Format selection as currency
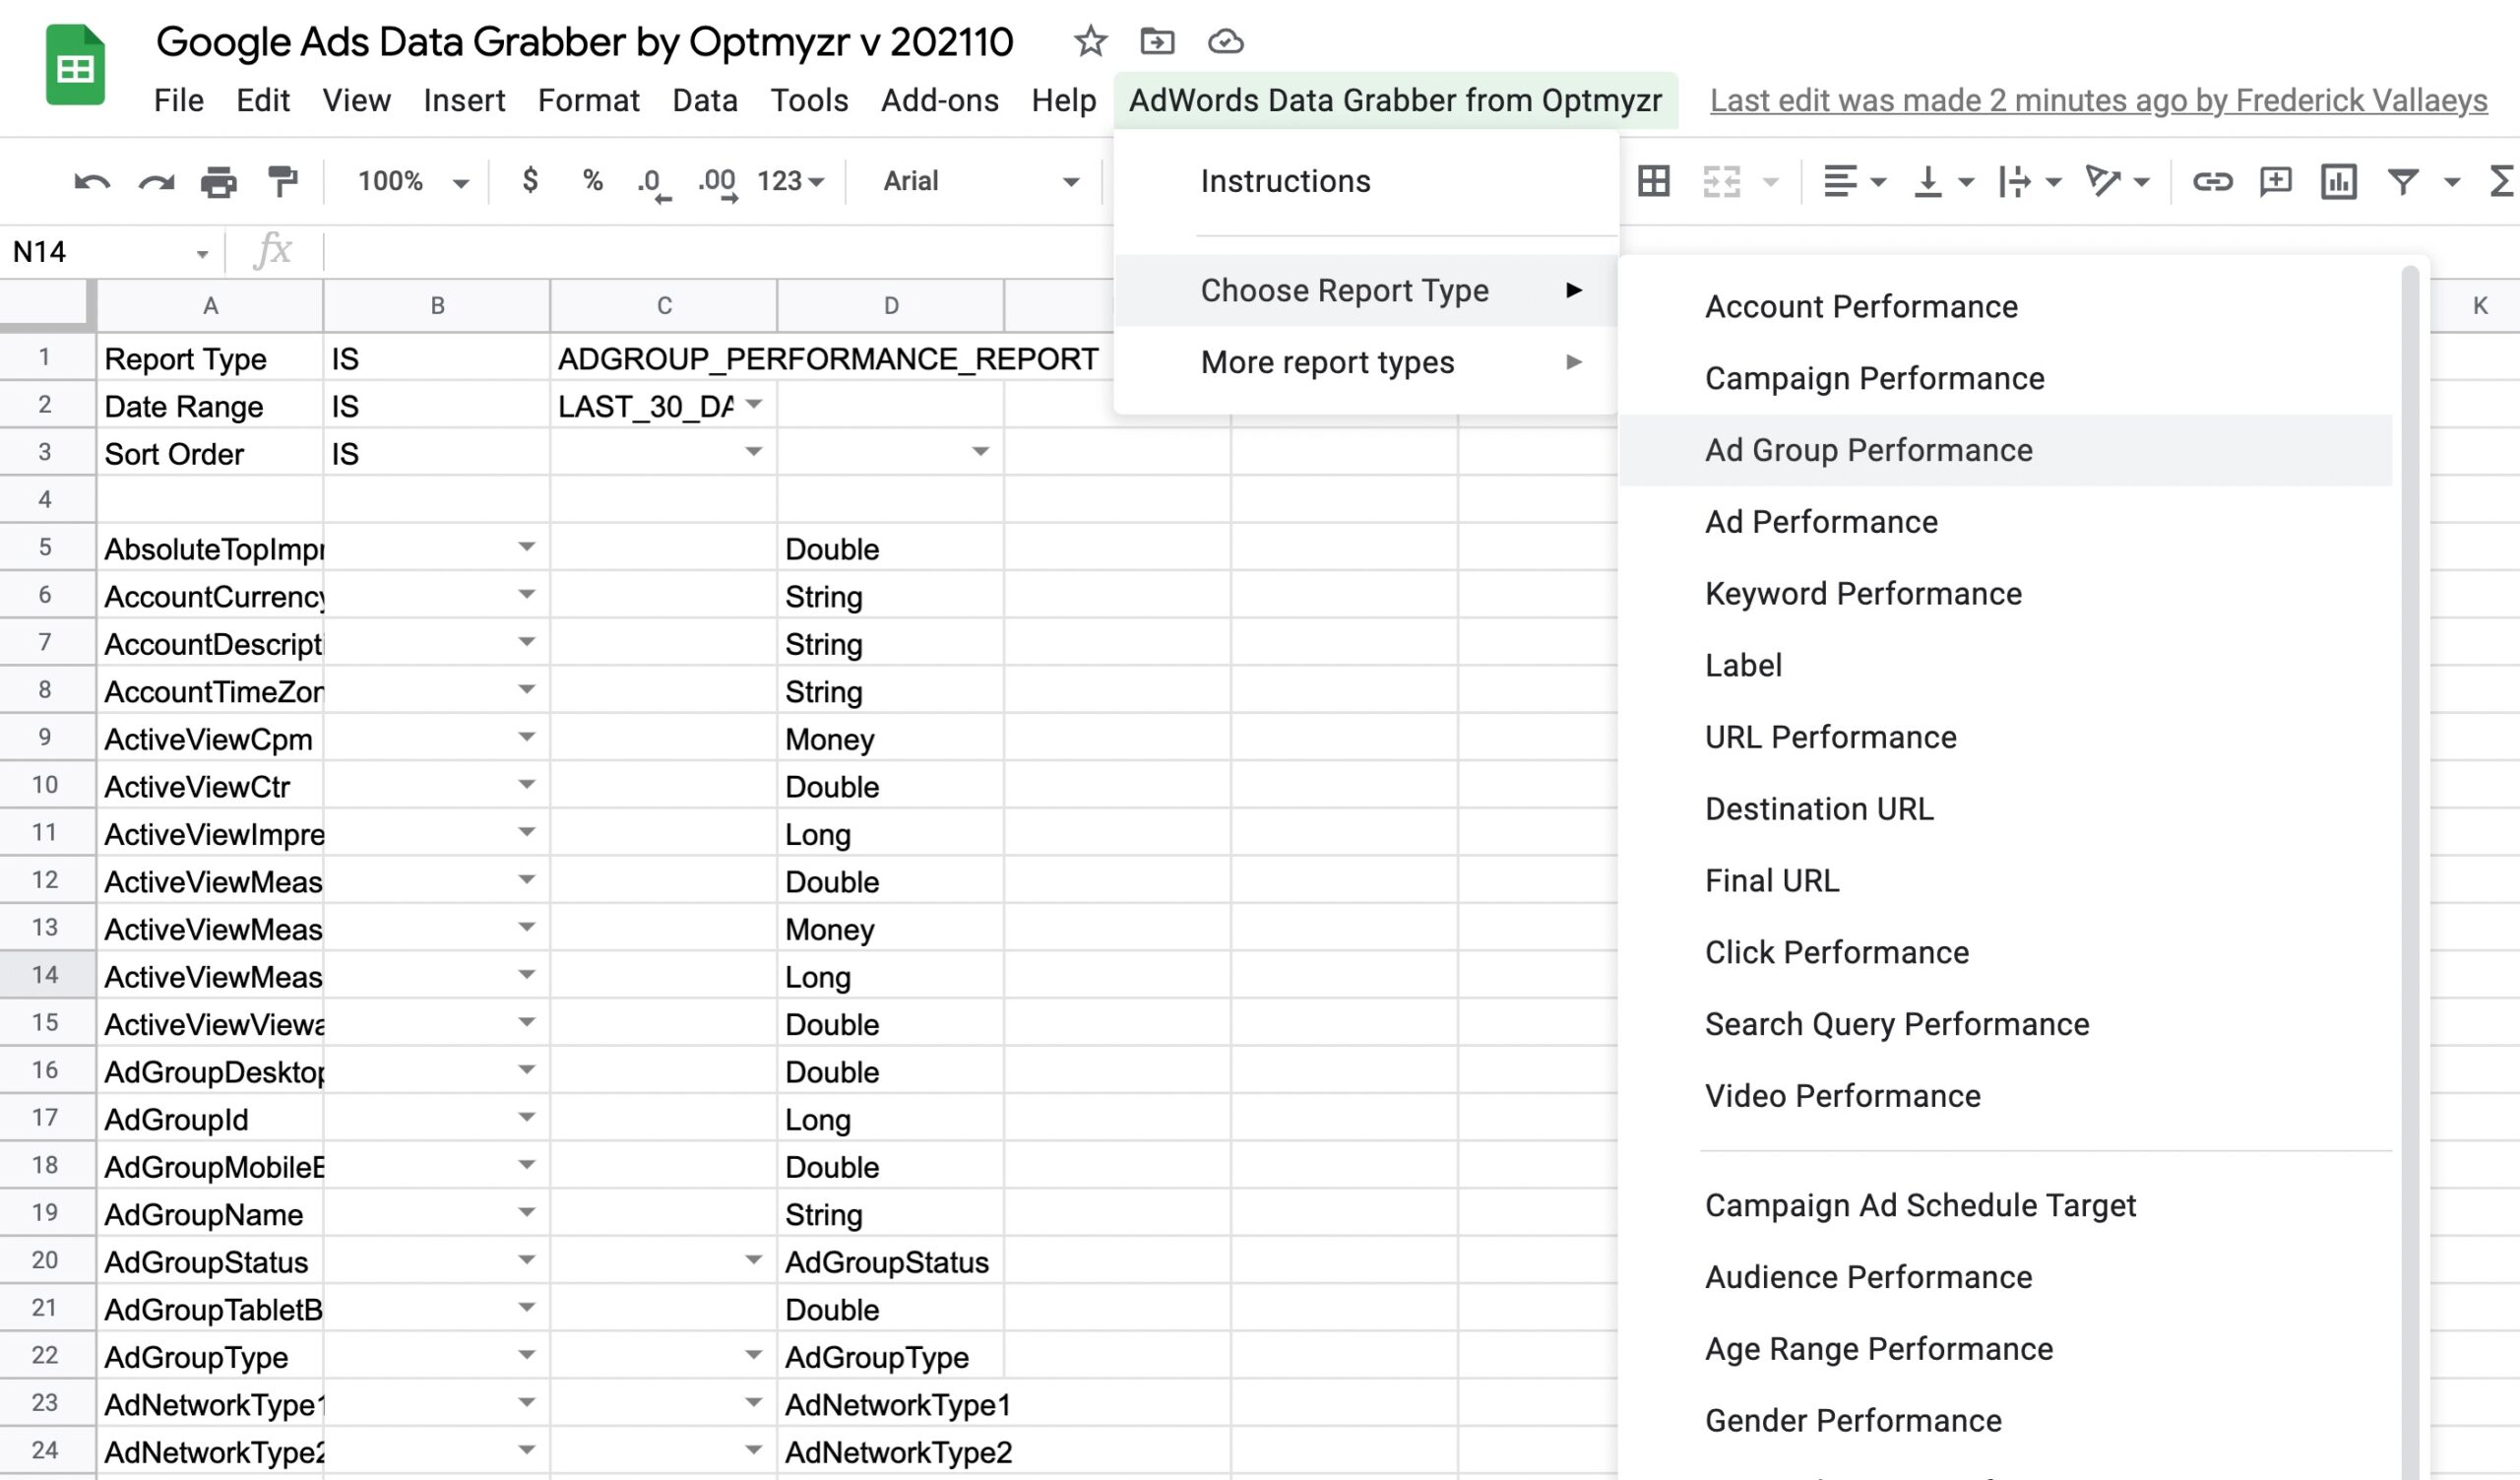 (531, 181)
